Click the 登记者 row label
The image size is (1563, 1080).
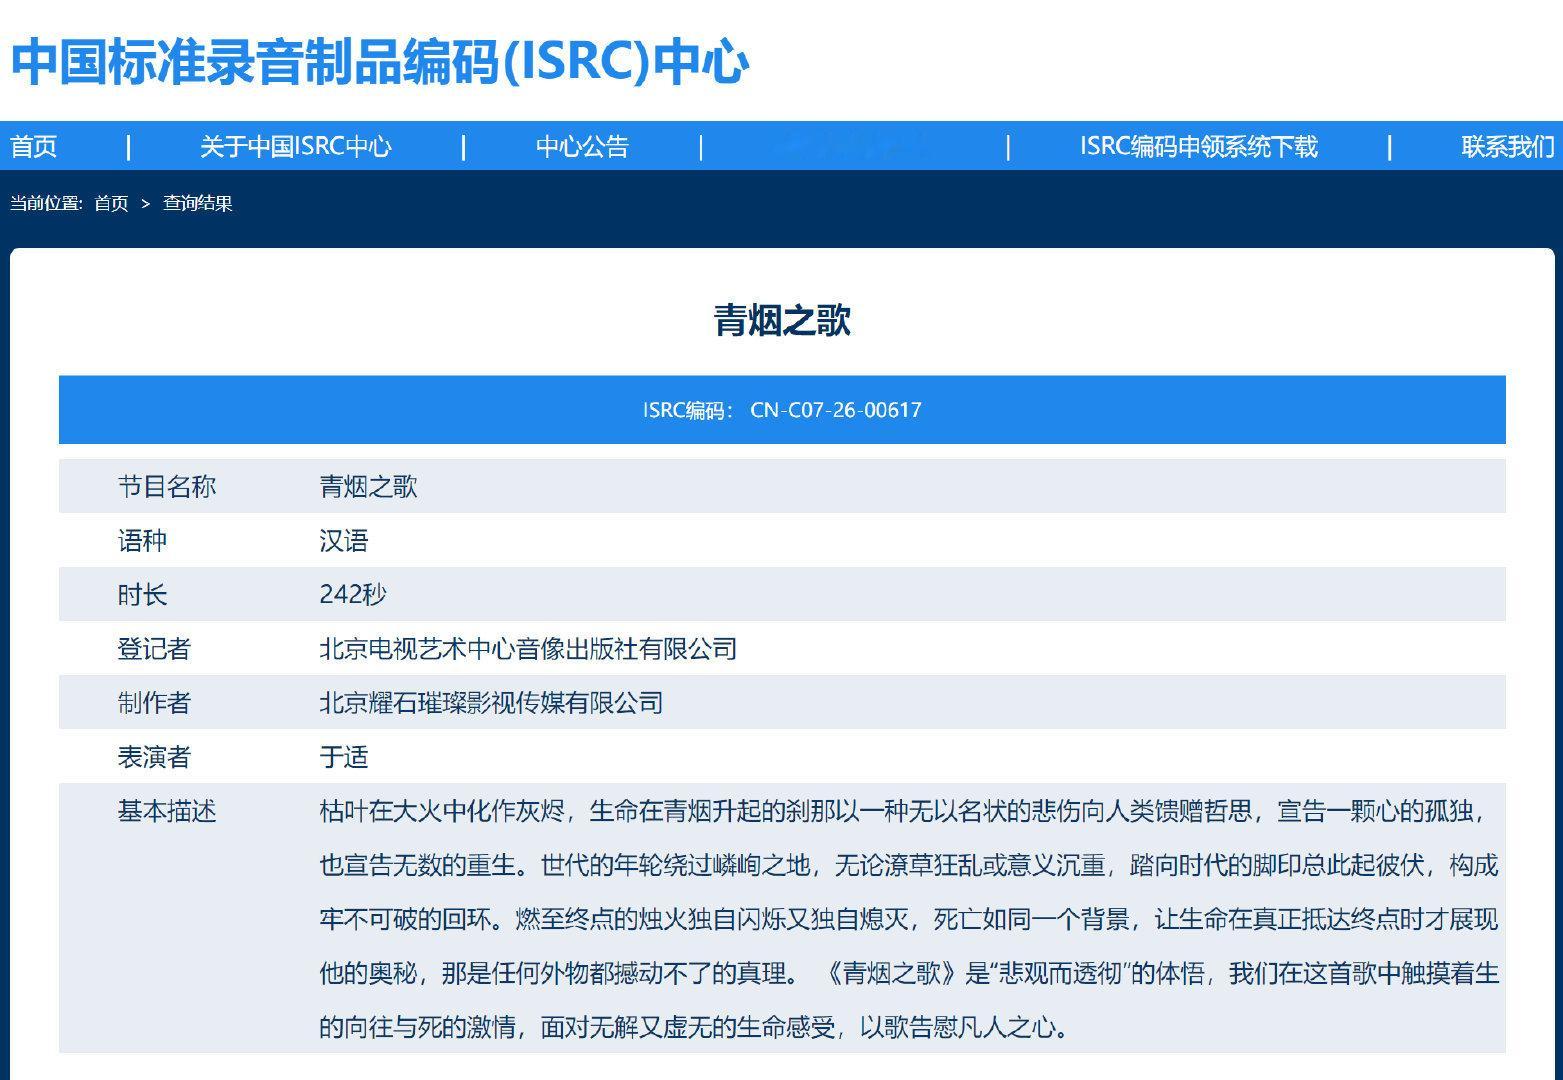point(154,649)
